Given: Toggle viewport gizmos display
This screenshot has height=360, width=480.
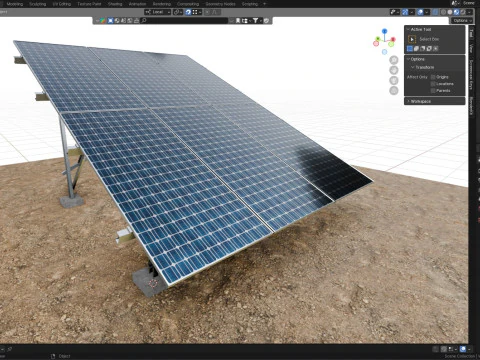Looking at the screenshot, I should tap(405, 12).
